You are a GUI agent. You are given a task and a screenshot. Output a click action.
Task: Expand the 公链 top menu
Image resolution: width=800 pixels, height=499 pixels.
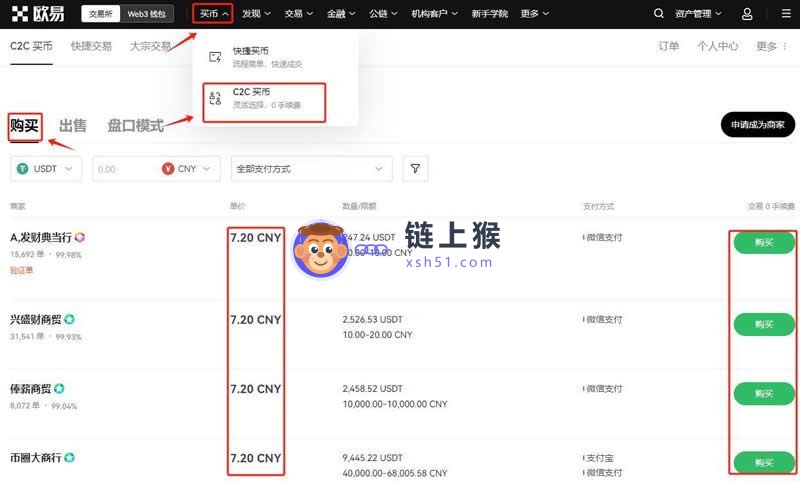383,14
